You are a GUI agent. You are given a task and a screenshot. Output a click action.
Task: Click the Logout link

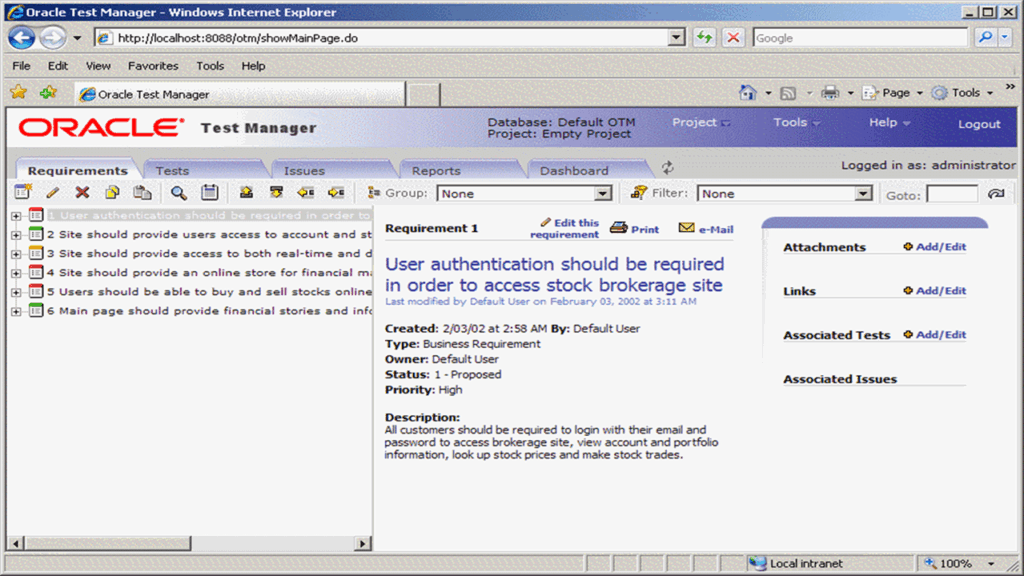click(979, 124)
